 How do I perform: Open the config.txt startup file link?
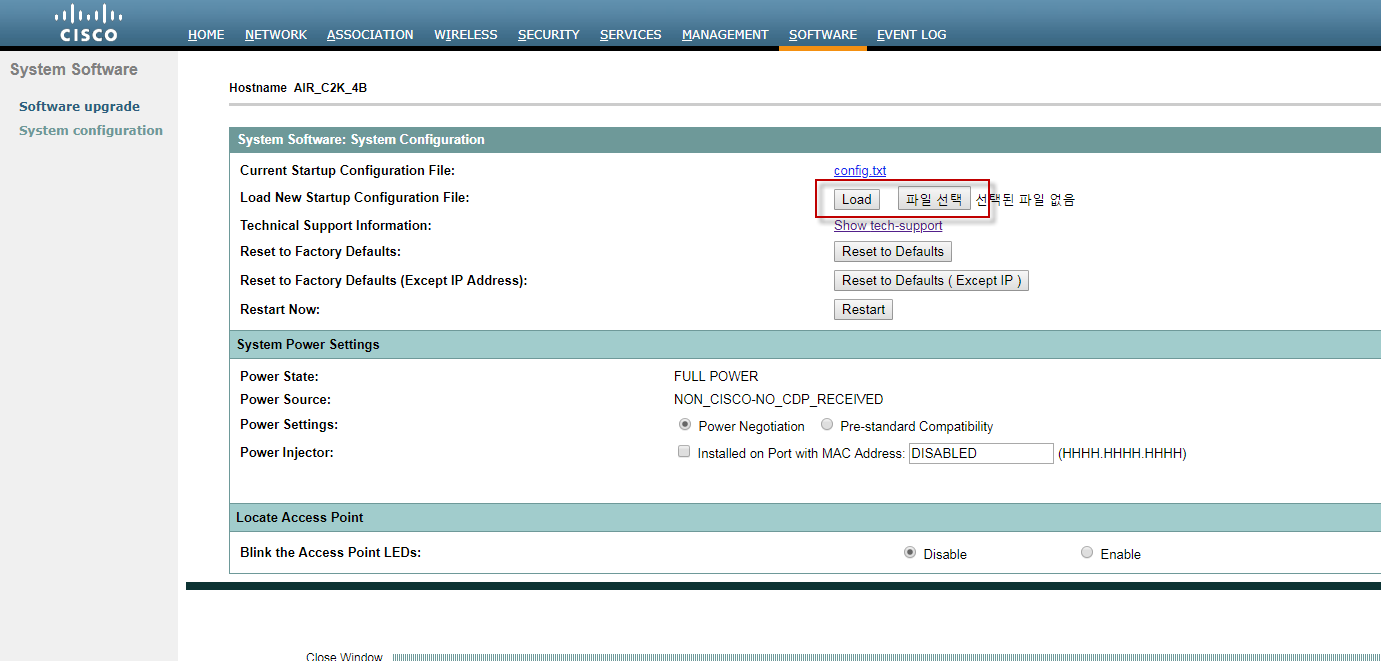coord(860,171)
